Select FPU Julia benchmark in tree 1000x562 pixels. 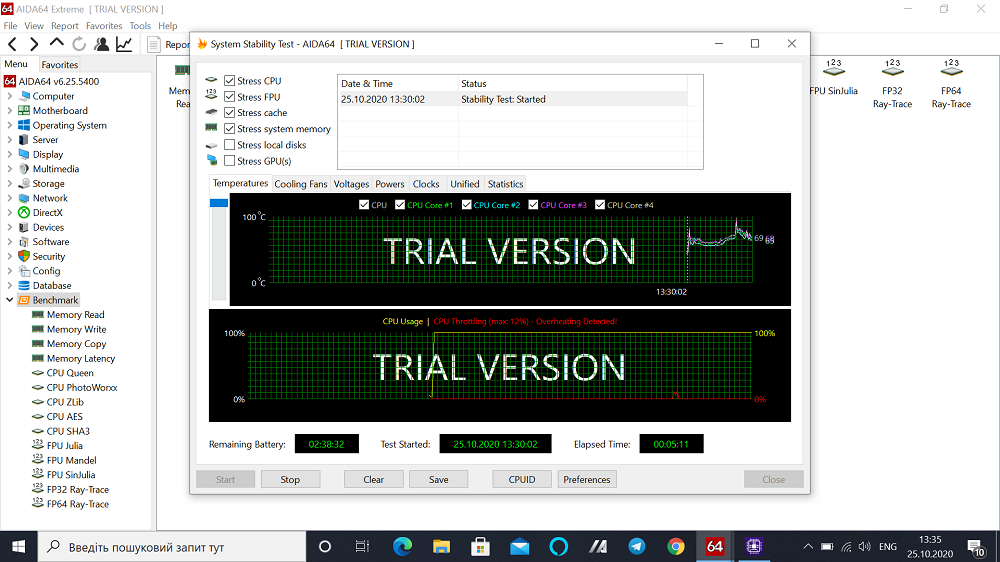coord(64,446)
